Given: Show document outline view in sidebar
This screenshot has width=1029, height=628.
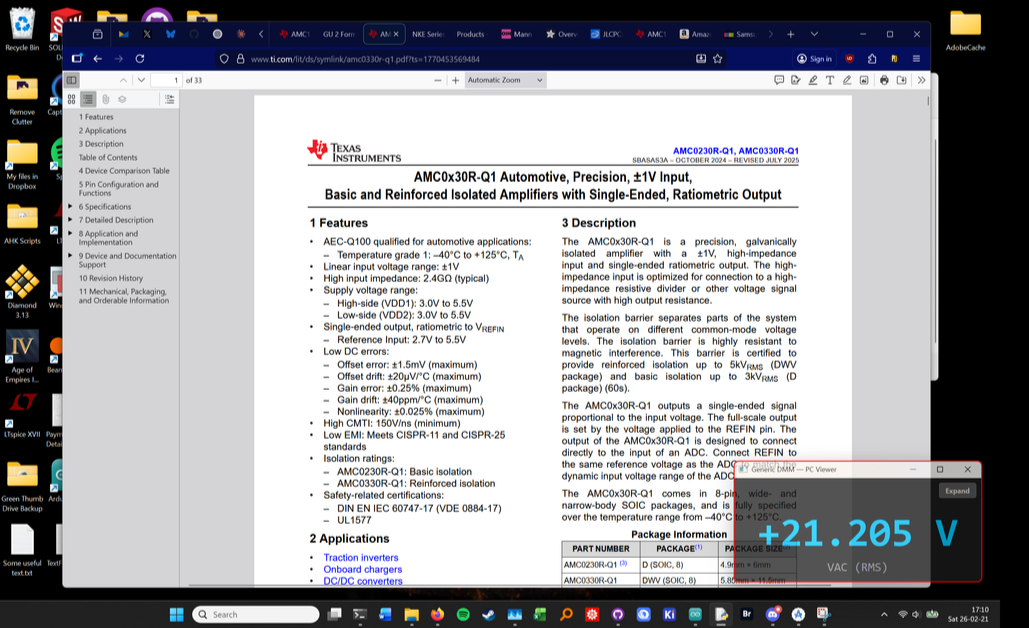Looking at the screenshot, I should click(88, 99).
